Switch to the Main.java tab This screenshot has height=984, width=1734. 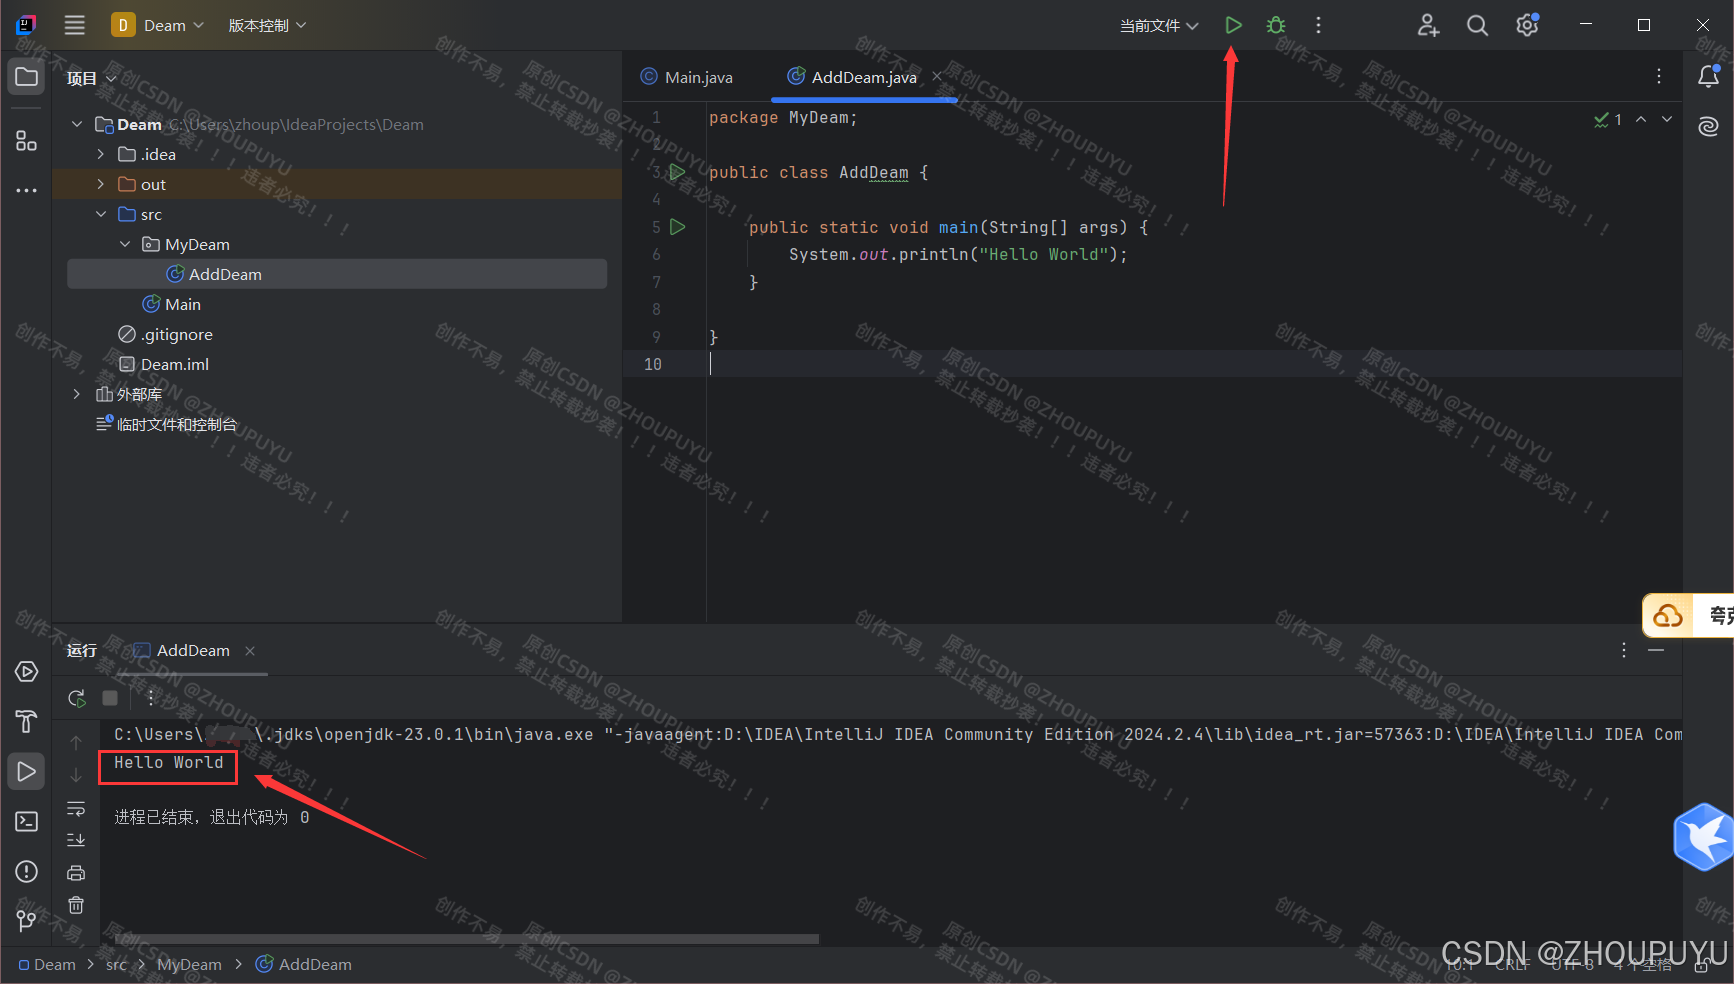(x=686, y=77)
